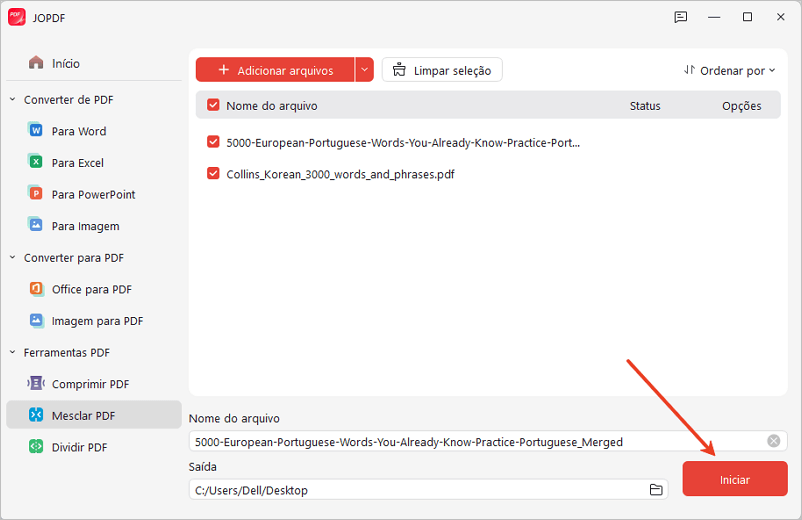
Task: Browse output folder with folder icon
Action: [656, 490]
